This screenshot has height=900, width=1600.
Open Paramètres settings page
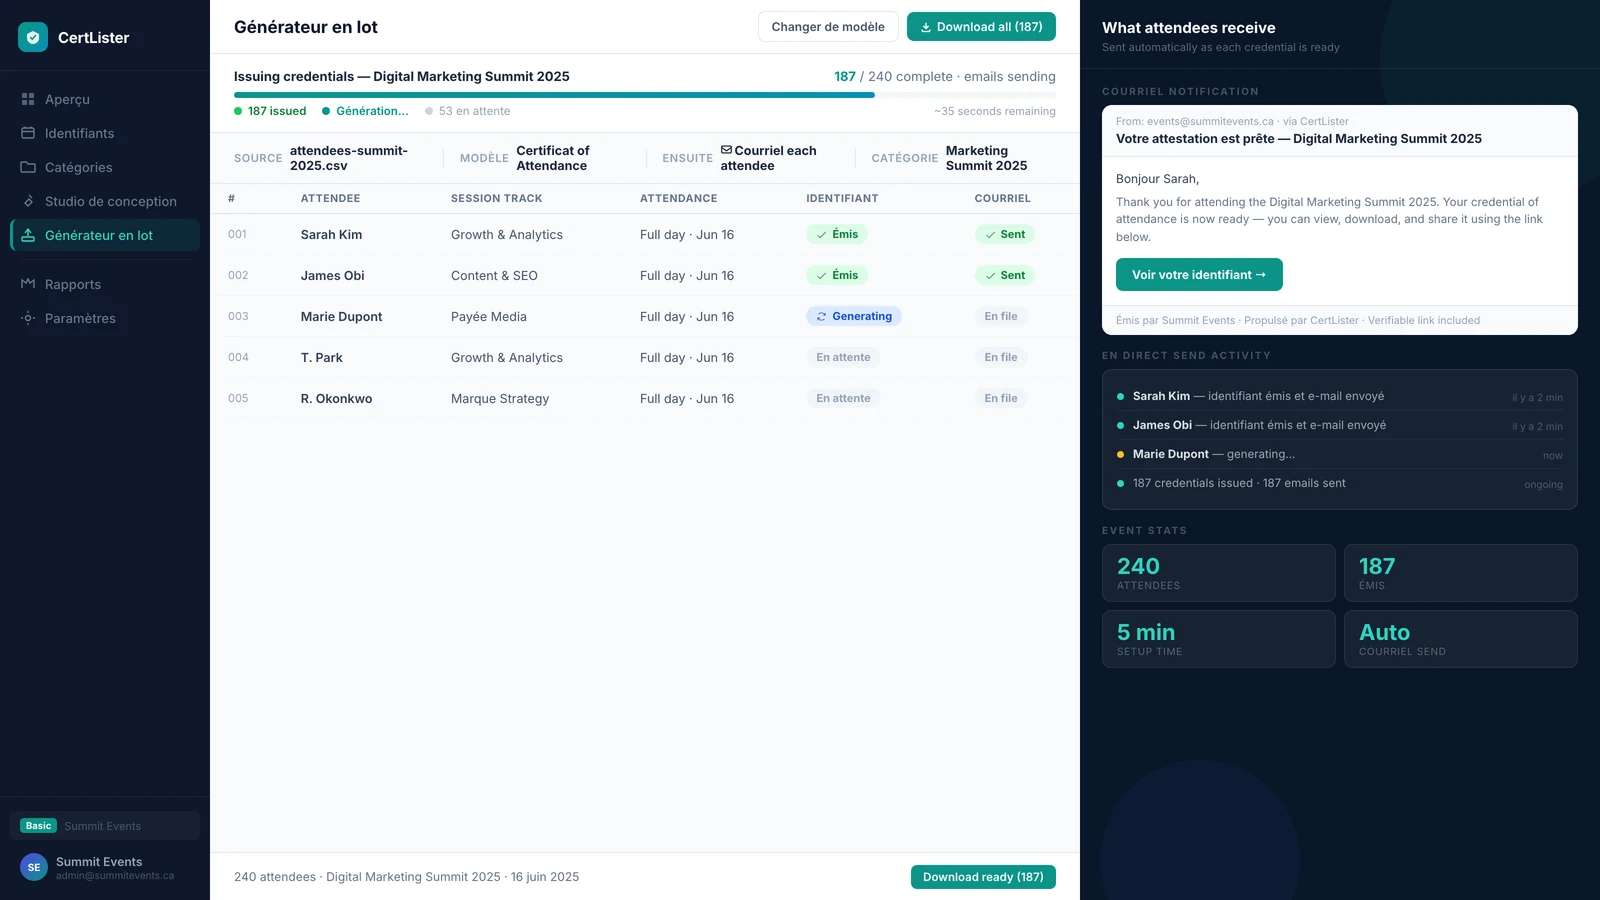(105, 318)
